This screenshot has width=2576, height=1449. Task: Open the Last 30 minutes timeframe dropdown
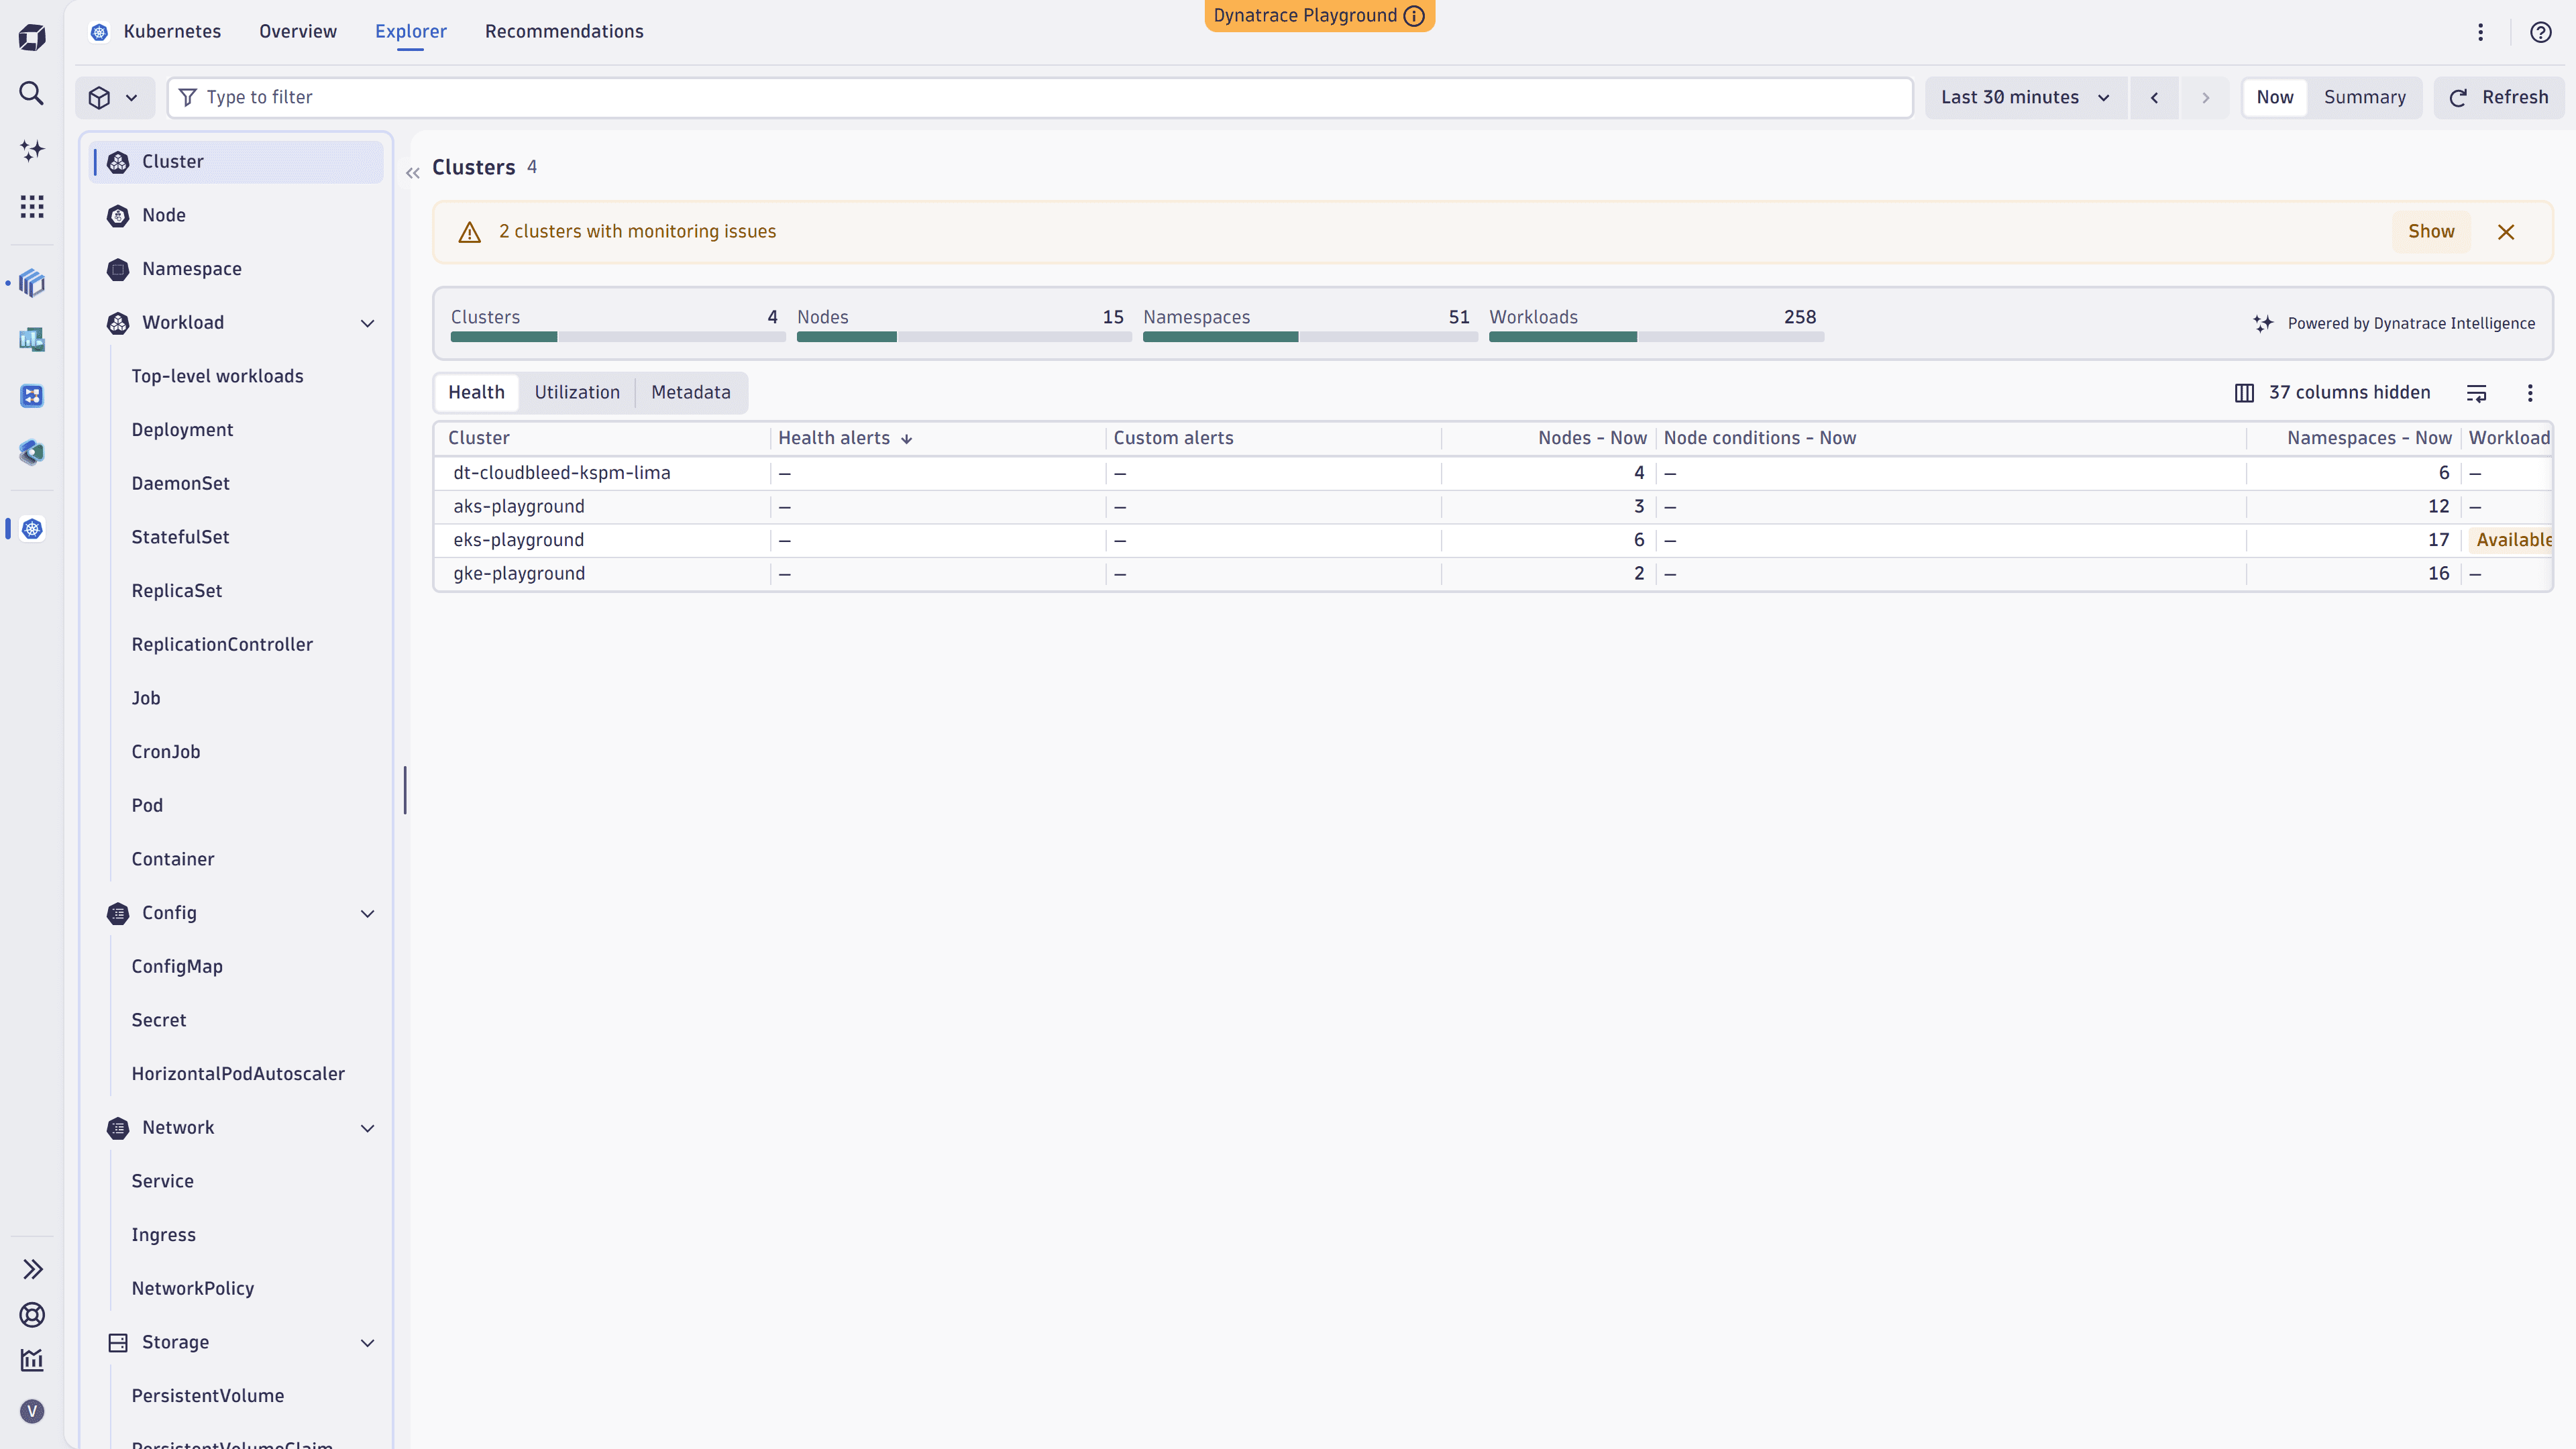[x=2026, y=97]
